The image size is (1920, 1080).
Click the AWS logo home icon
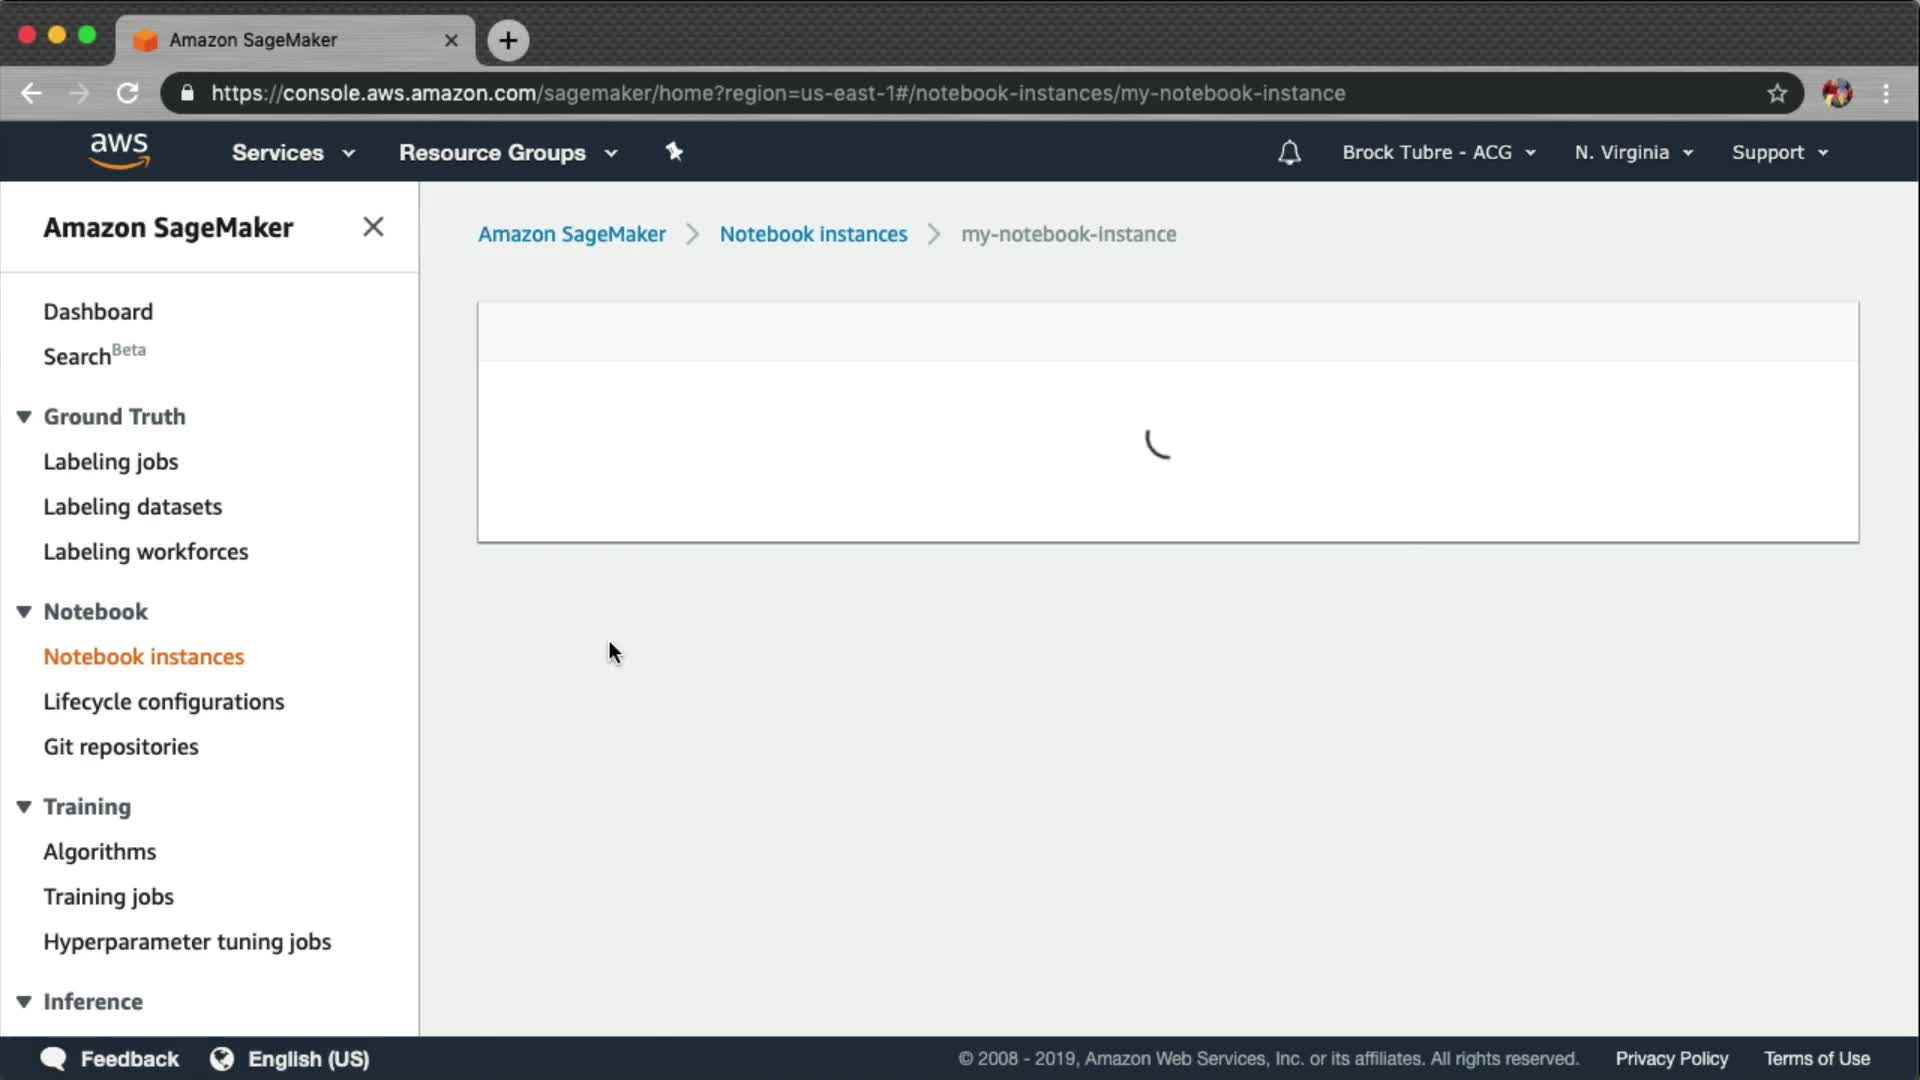pyautogui.click(x=119, y=151)
